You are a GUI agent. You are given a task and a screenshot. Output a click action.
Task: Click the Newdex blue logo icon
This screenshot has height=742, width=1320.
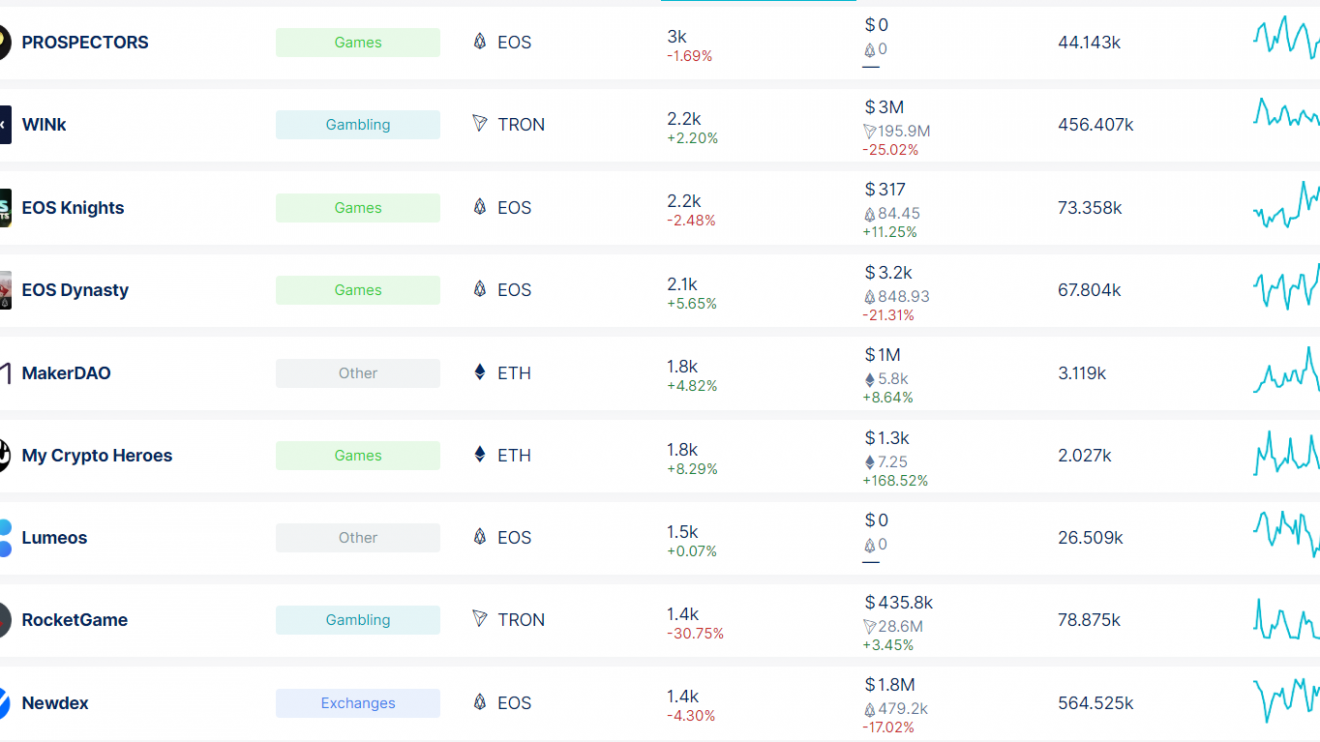pos(5,703)
